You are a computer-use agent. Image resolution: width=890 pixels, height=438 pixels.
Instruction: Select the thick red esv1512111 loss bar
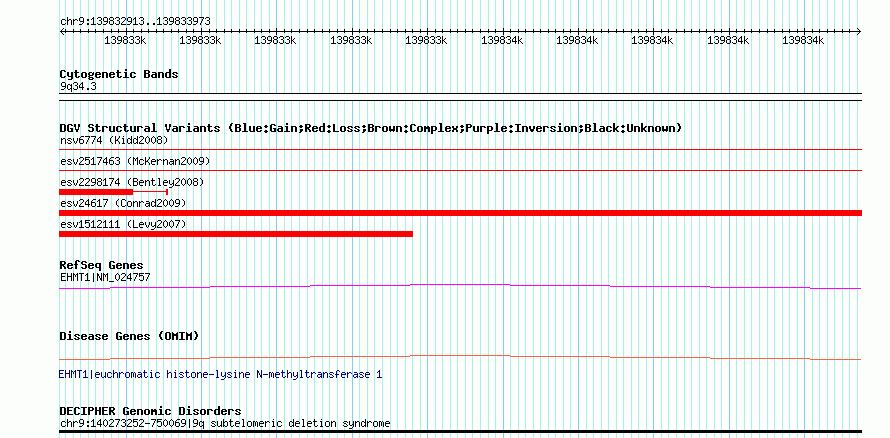pyautogui.click(x=236, y=234)
